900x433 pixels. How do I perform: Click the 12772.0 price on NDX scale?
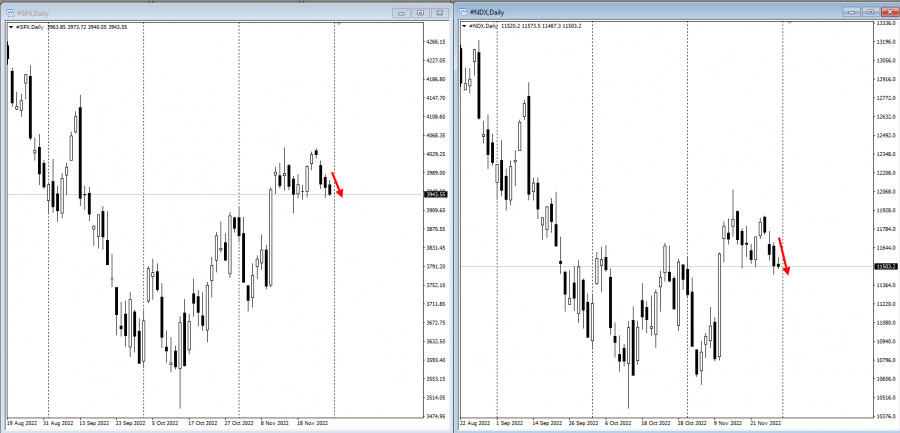coord(887,98)
